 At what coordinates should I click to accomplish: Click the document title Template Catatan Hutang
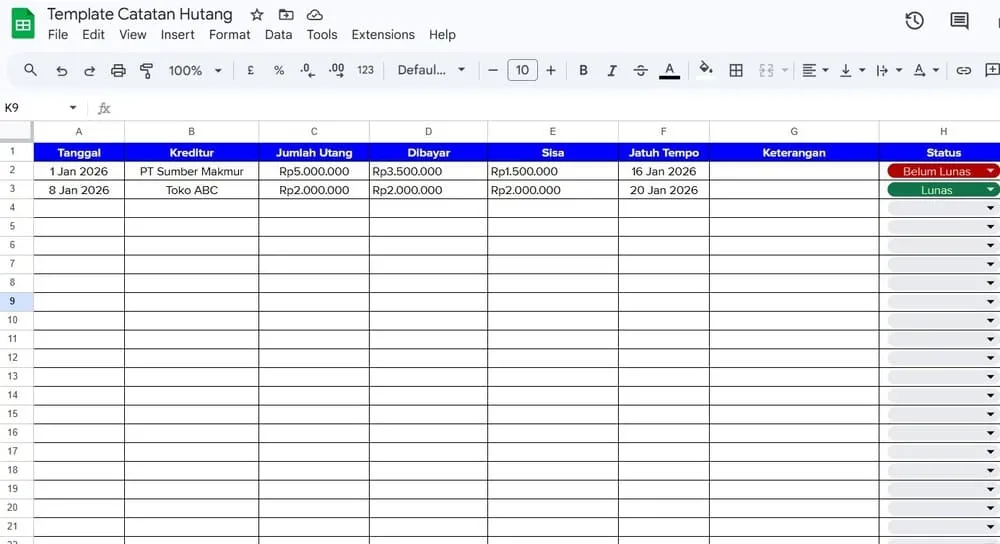pos(140,14)
